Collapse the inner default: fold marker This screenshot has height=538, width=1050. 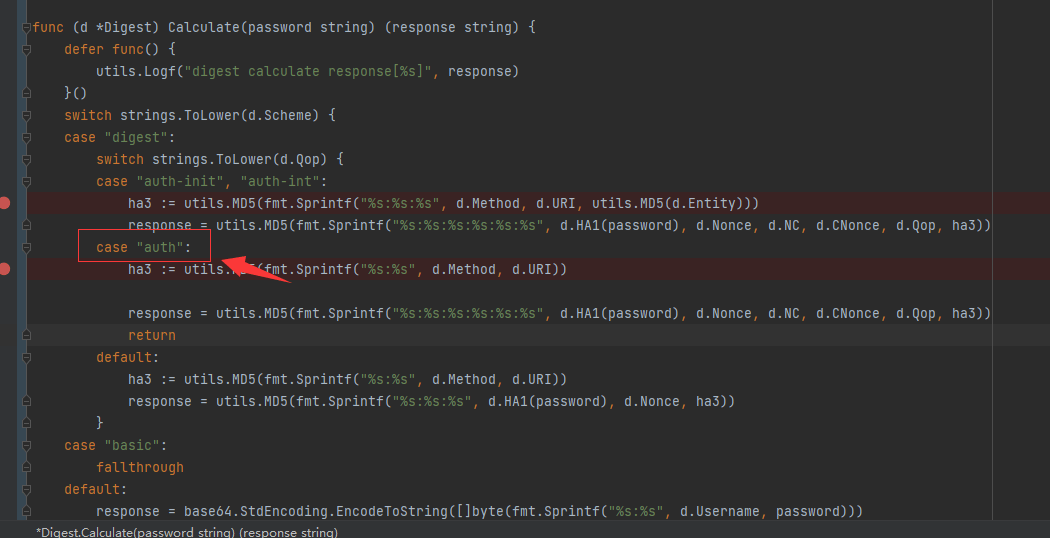(26, 357)
